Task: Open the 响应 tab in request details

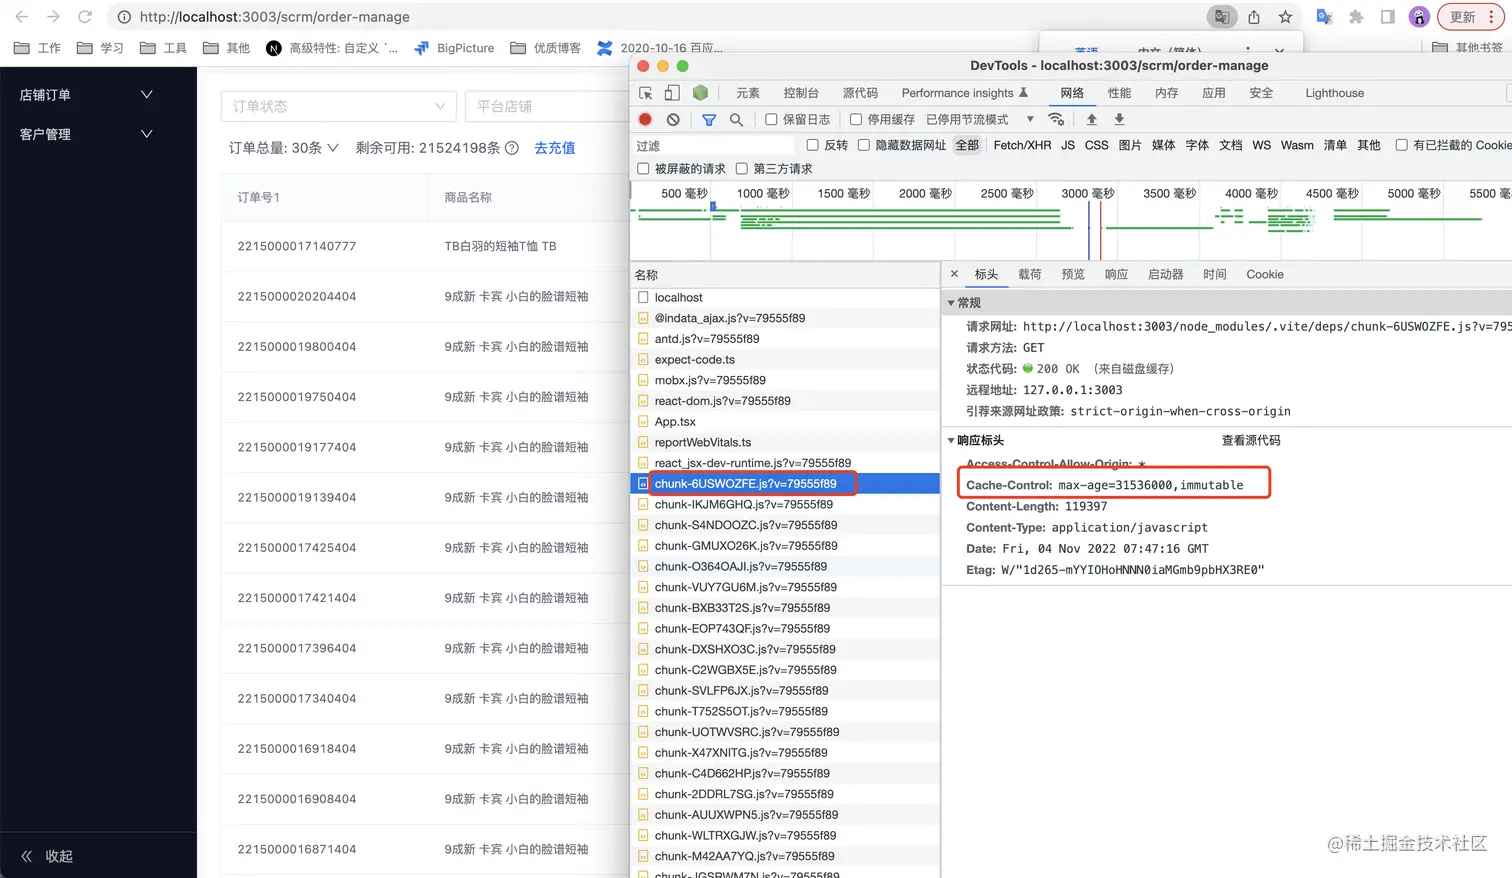Action: 1116,274
